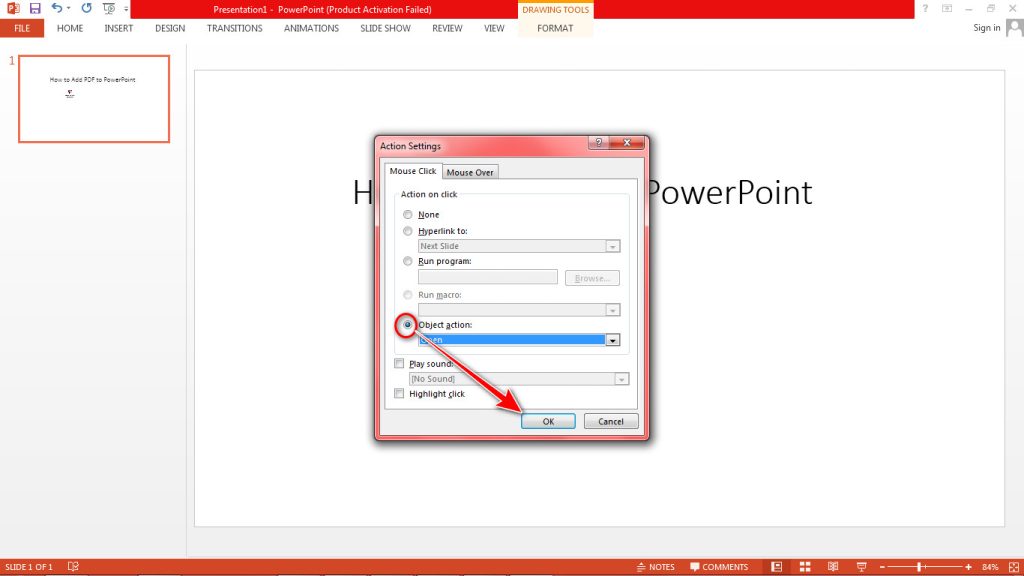Open the Hyperlink to dropdown
The width and height of the screenshot is (1024, 576).
[611, 245]
